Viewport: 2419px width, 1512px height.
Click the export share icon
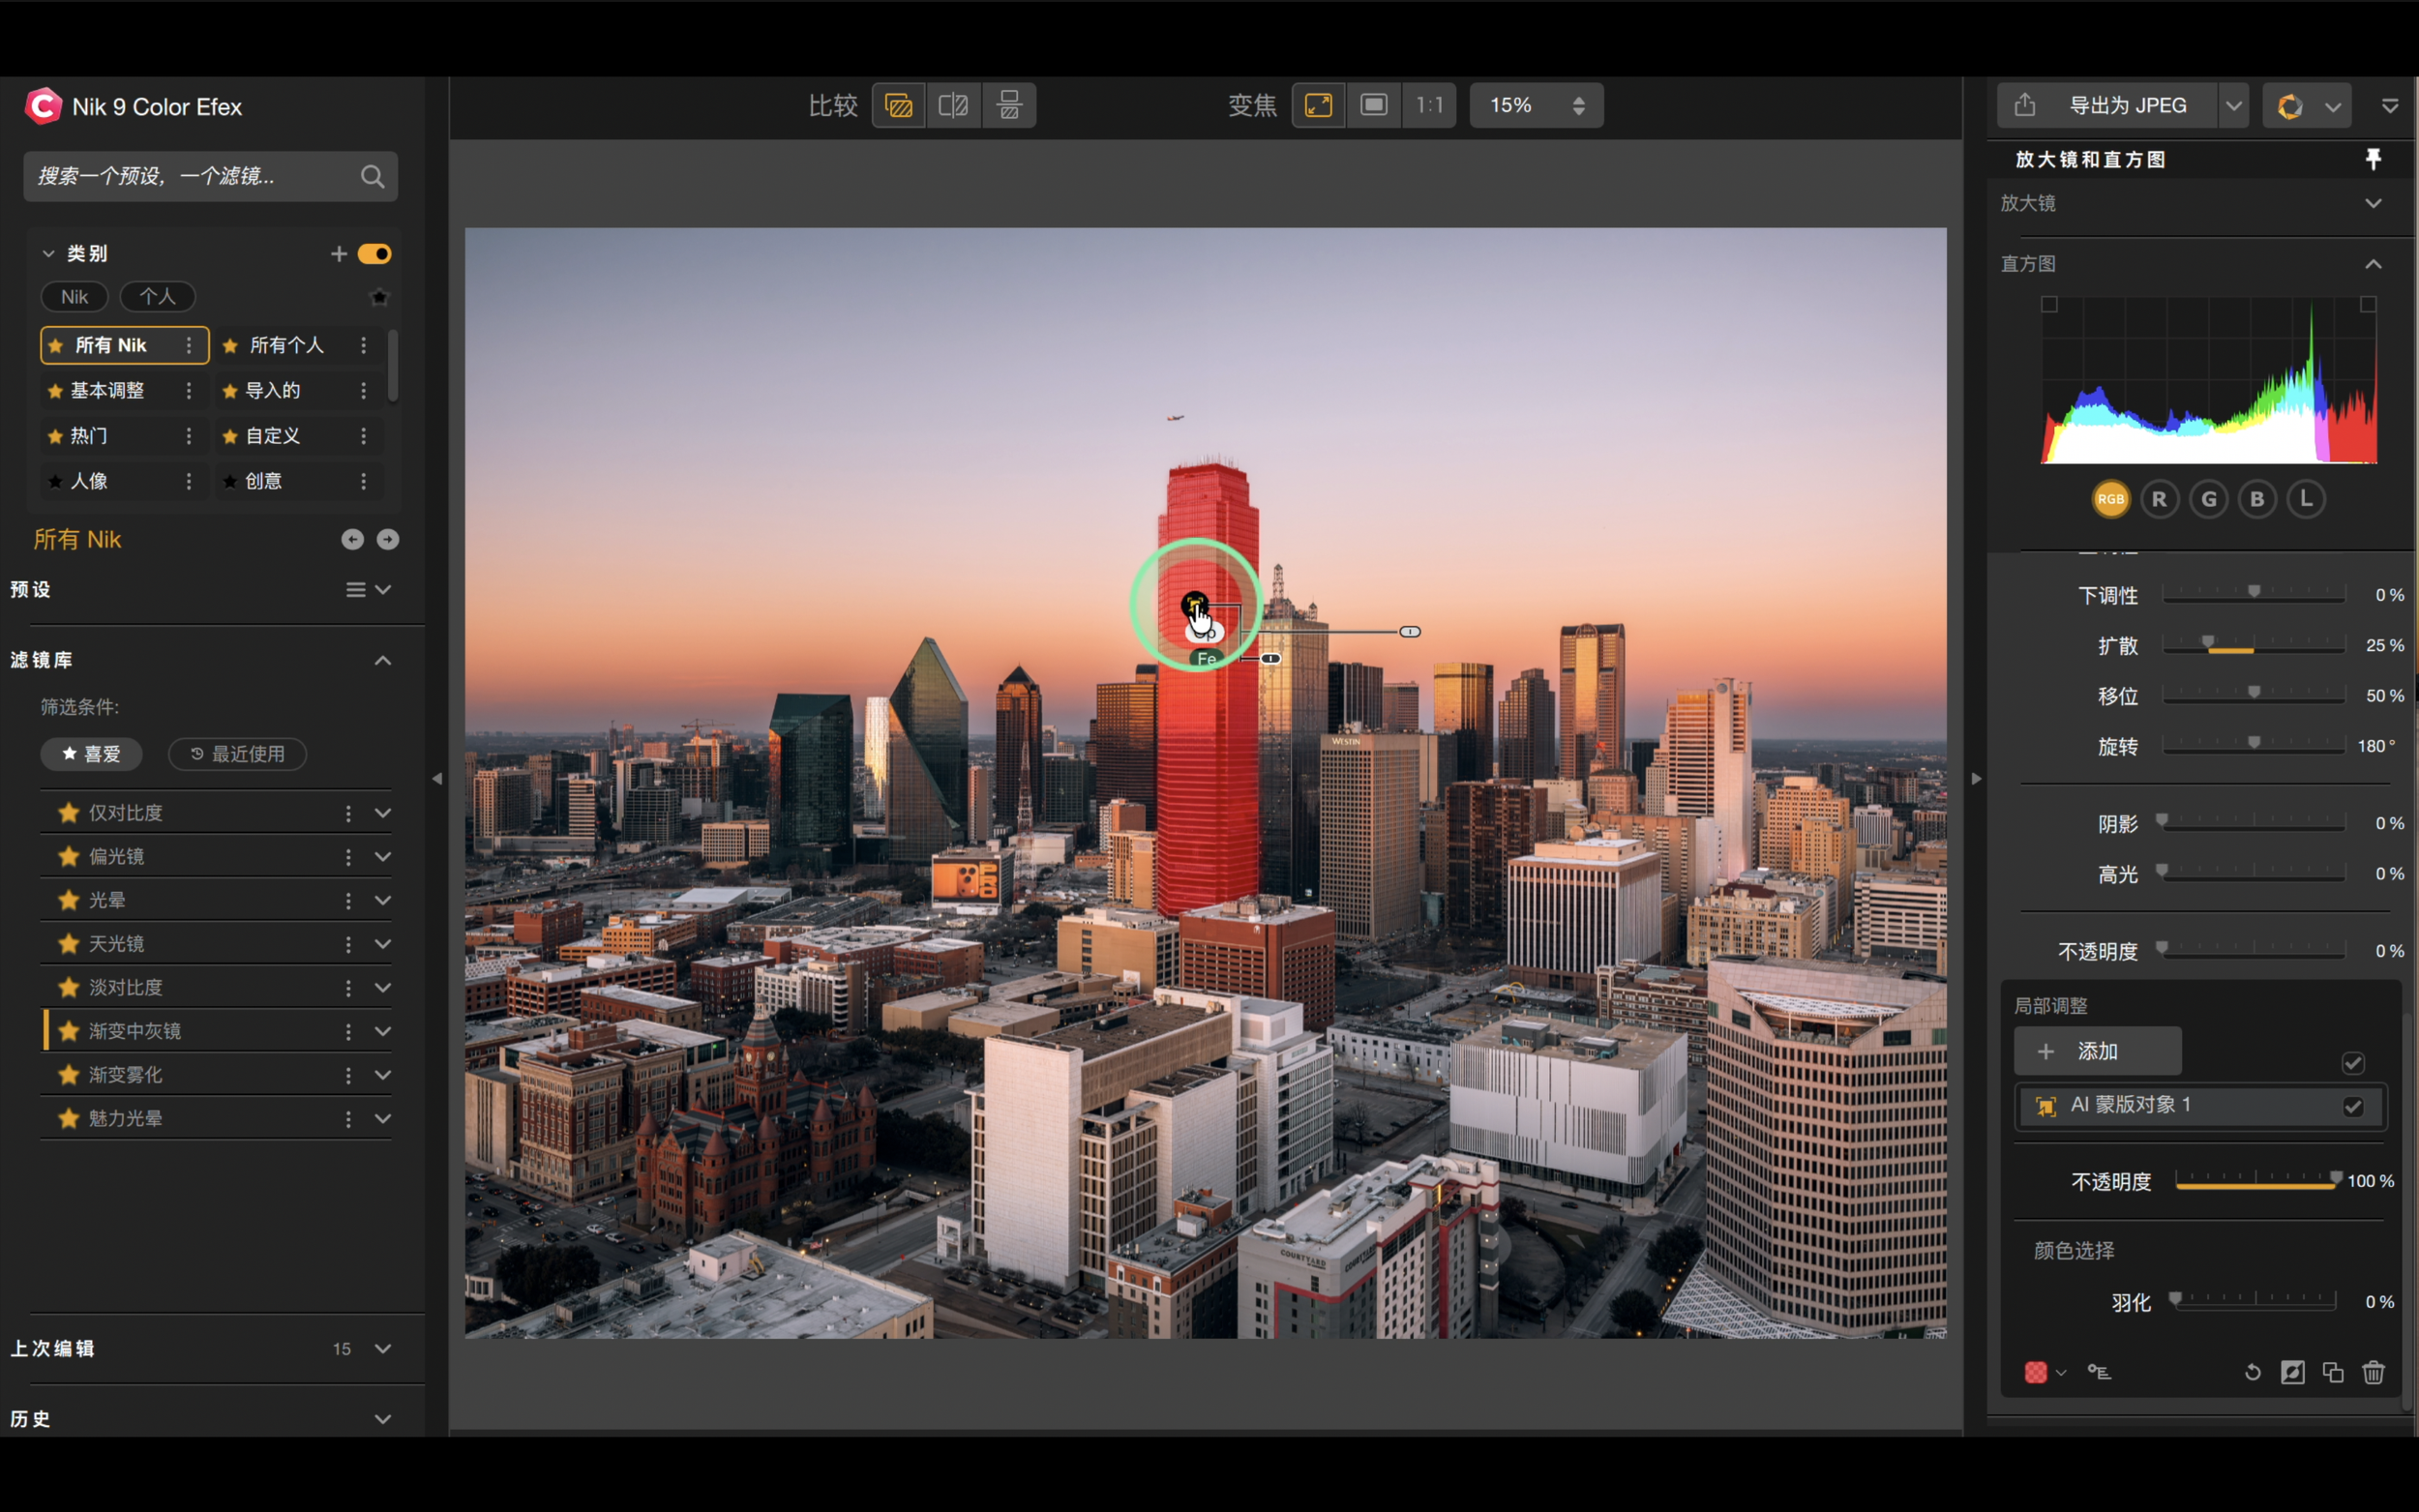pos(2024,105)
